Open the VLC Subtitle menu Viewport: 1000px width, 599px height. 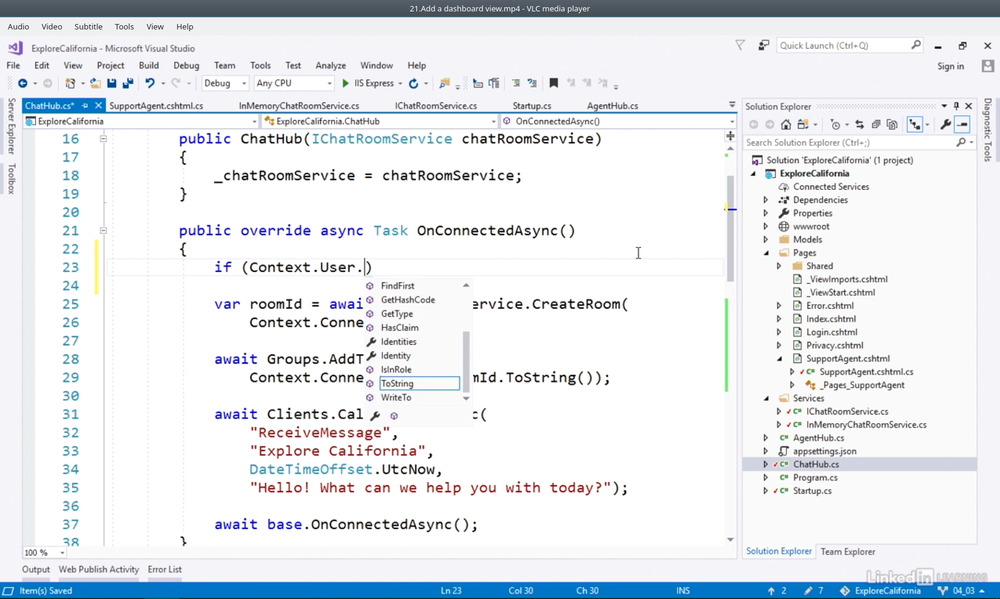tap(88, 27)
